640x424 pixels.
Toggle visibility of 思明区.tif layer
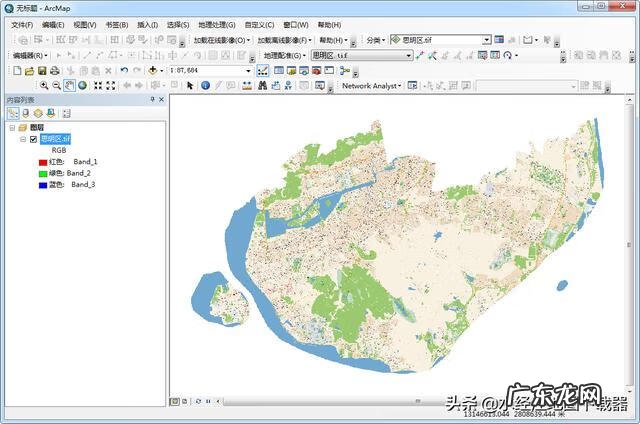[x=33, y=139]
